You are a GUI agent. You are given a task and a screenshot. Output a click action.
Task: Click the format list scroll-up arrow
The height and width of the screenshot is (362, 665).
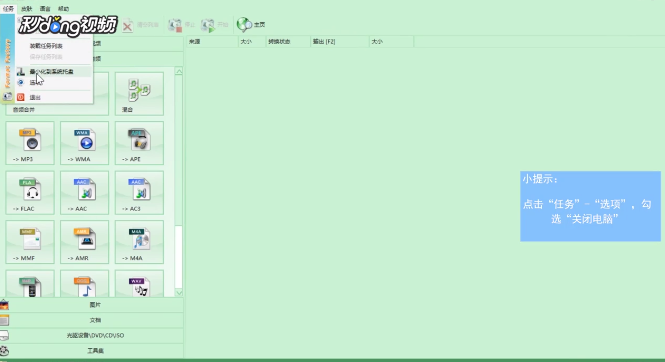click(x=179, y=72)
